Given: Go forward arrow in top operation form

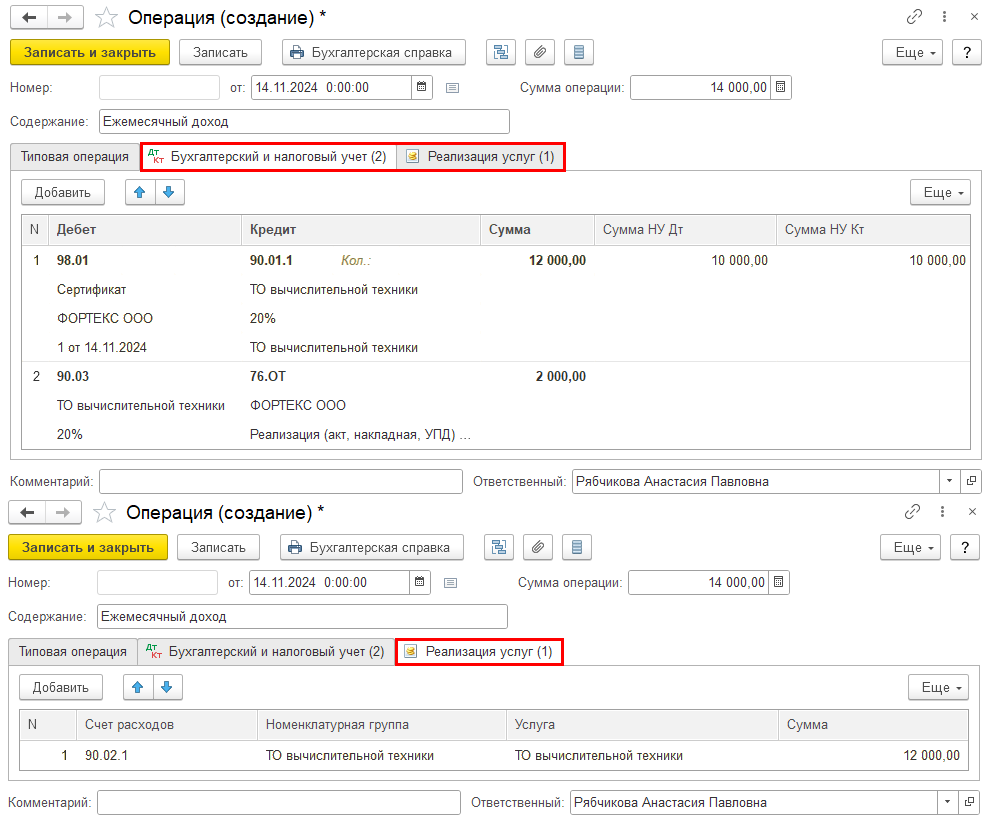Looking at the screenshot, I should (x=65, y=18).
